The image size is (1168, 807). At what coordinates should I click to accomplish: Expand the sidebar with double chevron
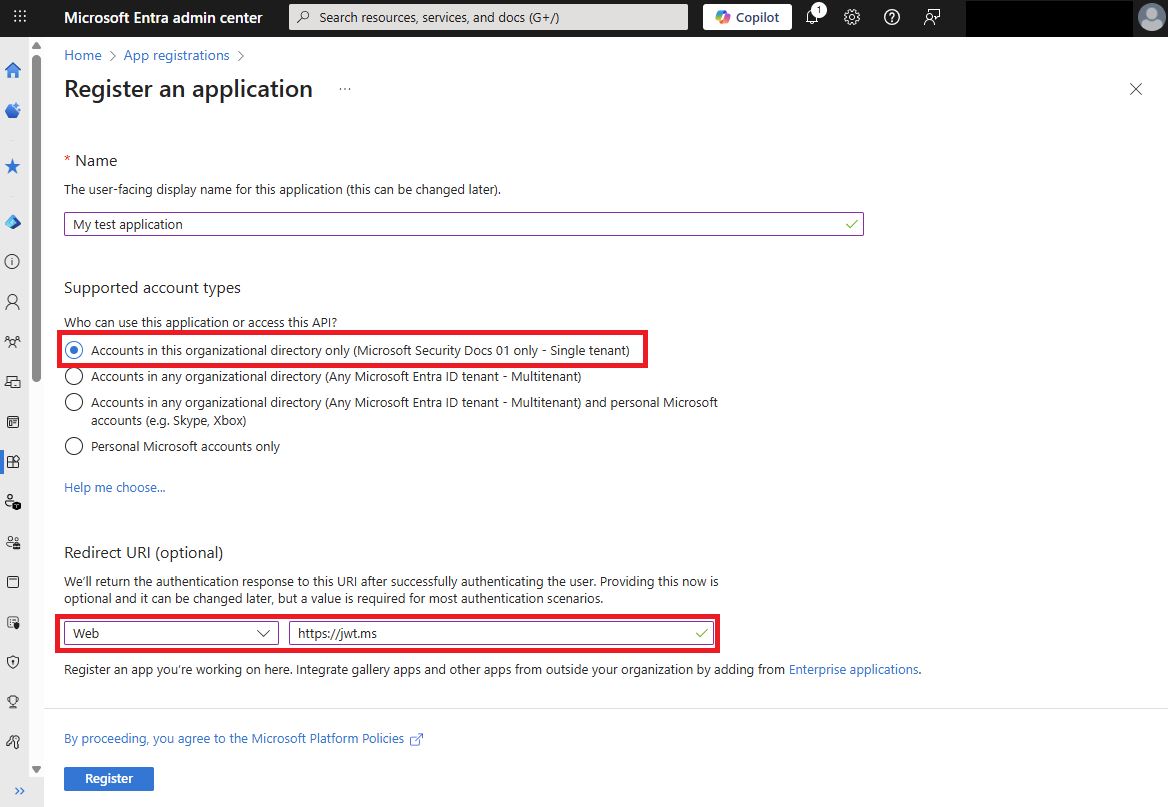coord(20,791)
